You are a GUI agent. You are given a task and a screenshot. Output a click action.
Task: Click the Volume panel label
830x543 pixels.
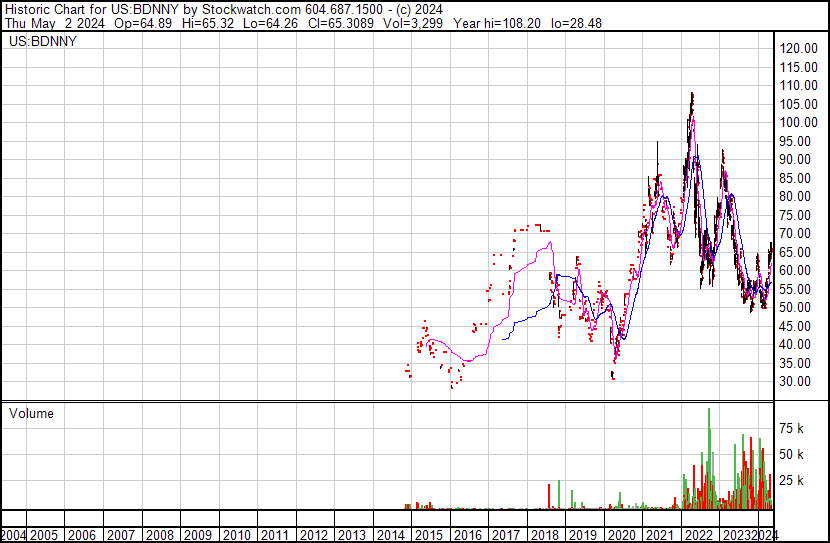[x=31, y=413]
